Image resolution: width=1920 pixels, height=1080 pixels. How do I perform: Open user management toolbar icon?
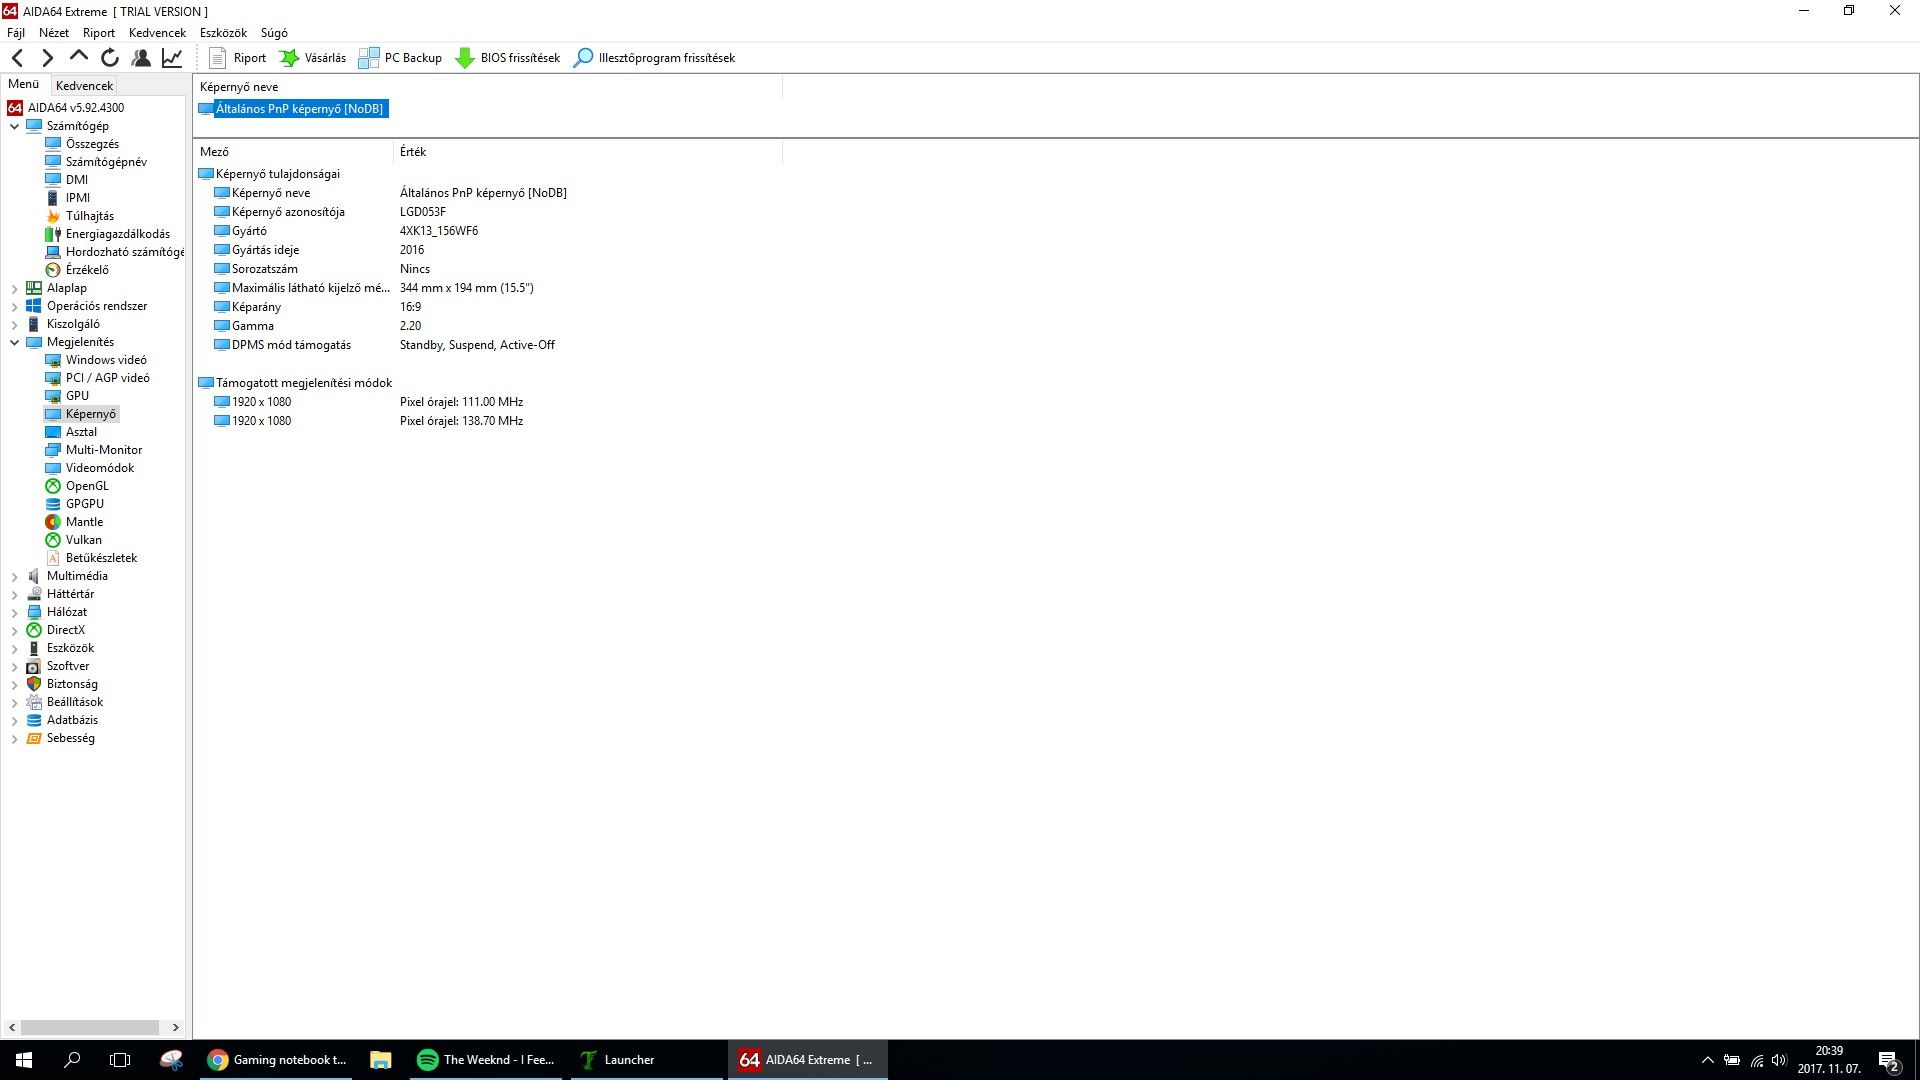tap(141, 58)
